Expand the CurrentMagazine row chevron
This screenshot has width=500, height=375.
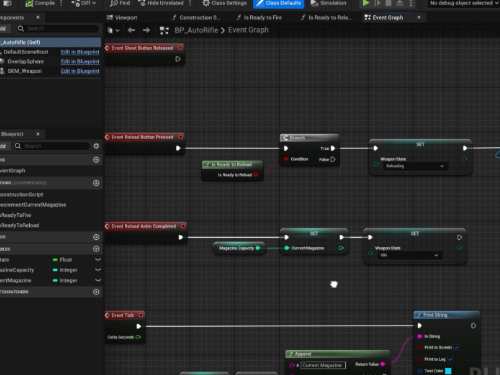coord(98,281)
